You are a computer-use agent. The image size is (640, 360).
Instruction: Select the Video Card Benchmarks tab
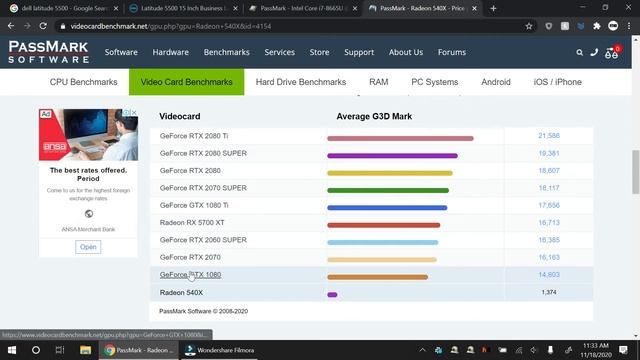(187, 82)
